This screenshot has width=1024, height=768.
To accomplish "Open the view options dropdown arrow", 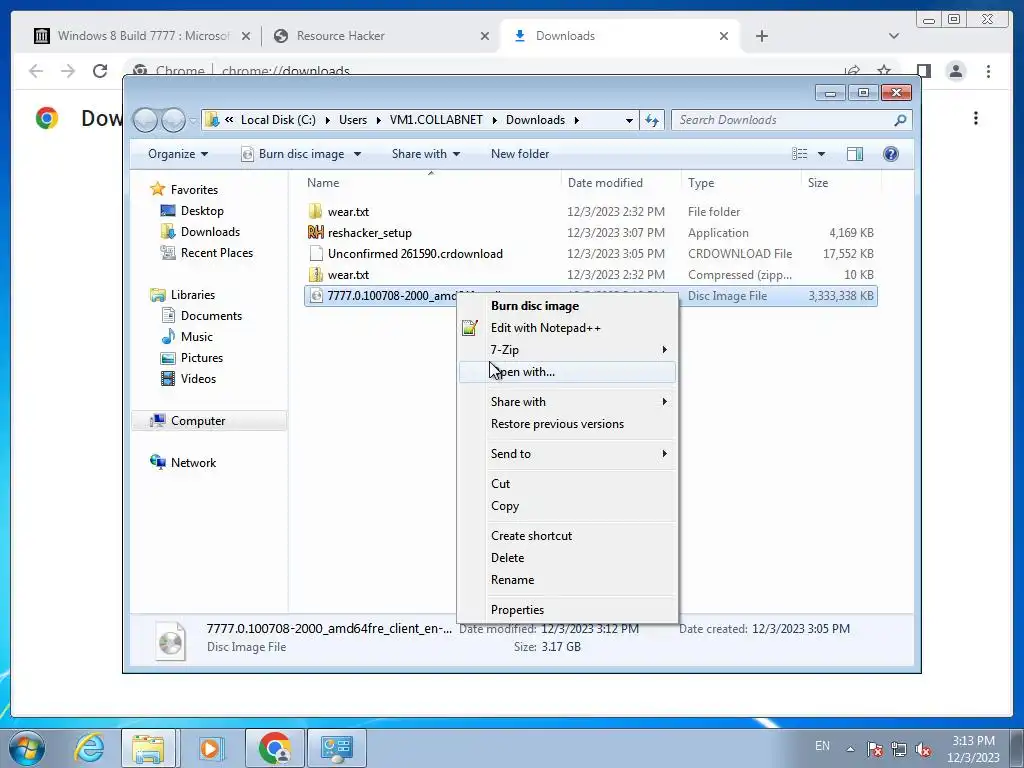I will 822,154.
